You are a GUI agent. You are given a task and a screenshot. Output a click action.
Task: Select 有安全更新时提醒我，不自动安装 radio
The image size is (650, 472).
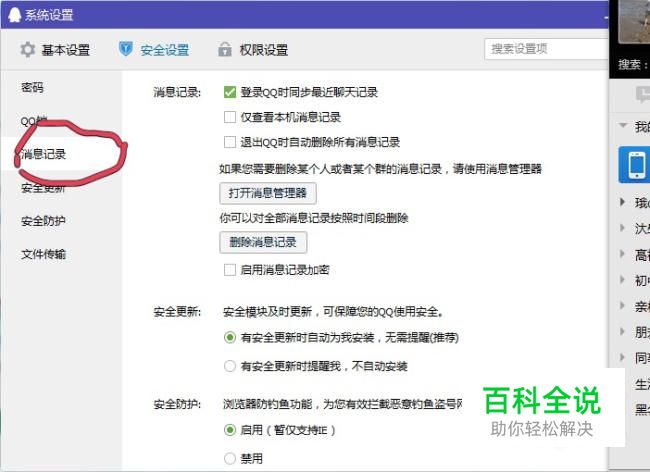click(230, 366)
